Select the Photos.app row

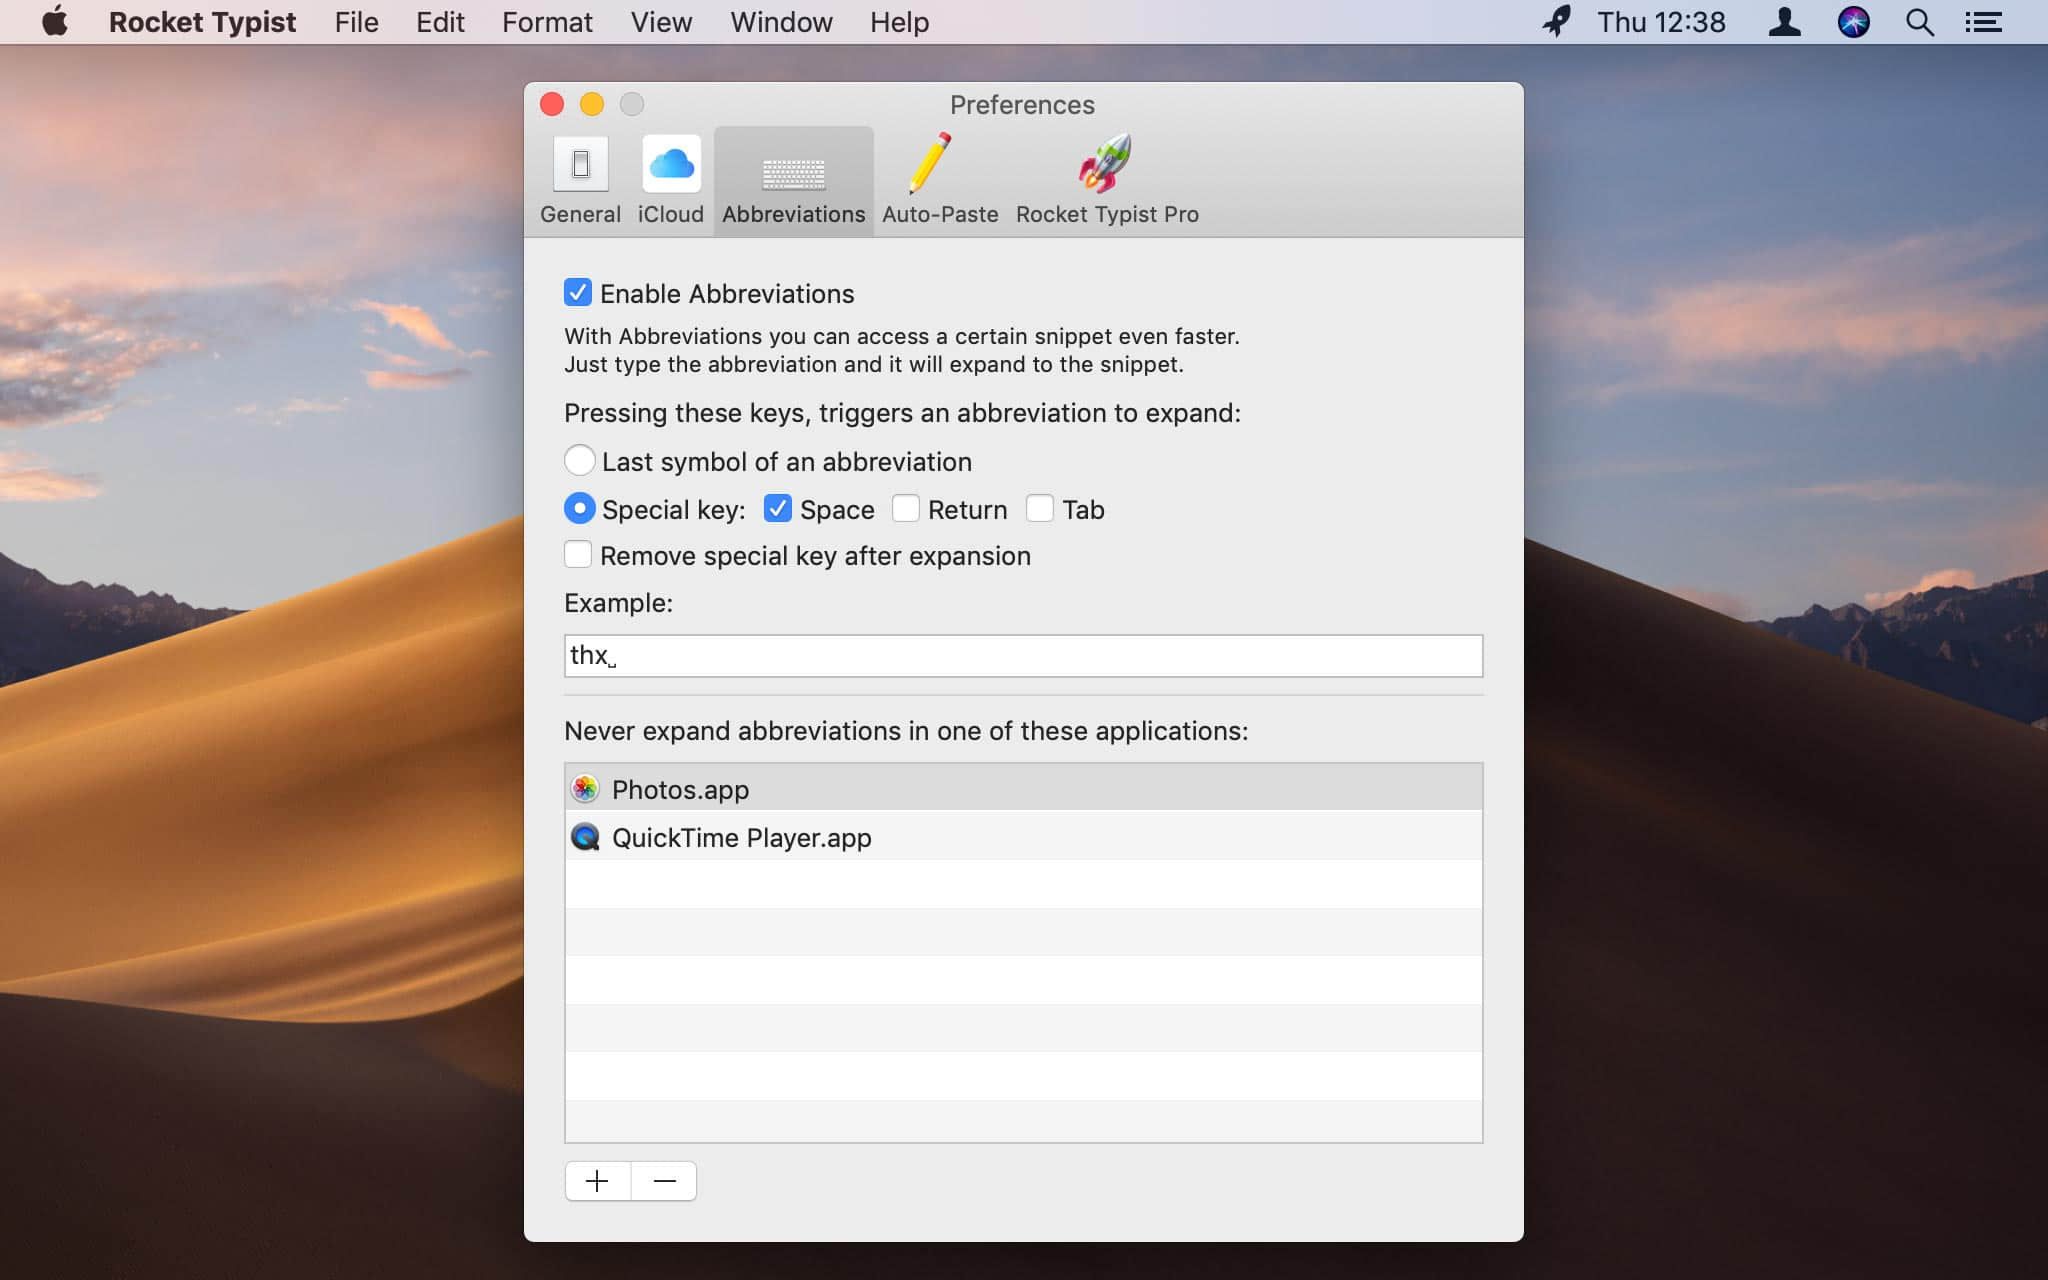1023,788
